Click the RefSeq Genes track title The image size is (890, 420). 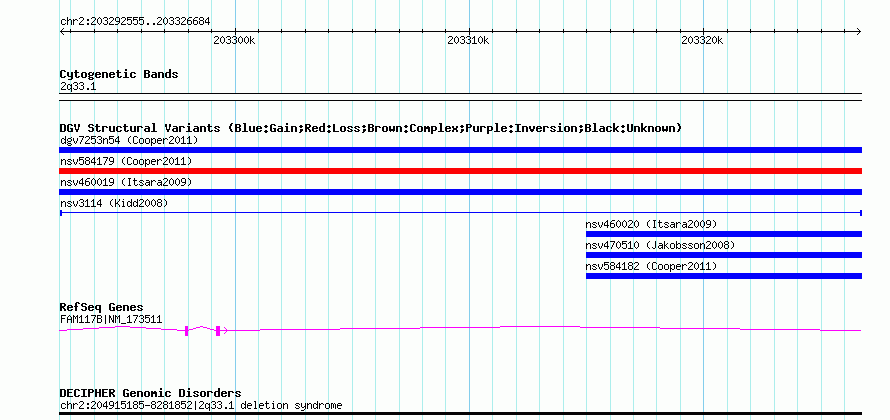coord(102,307)
